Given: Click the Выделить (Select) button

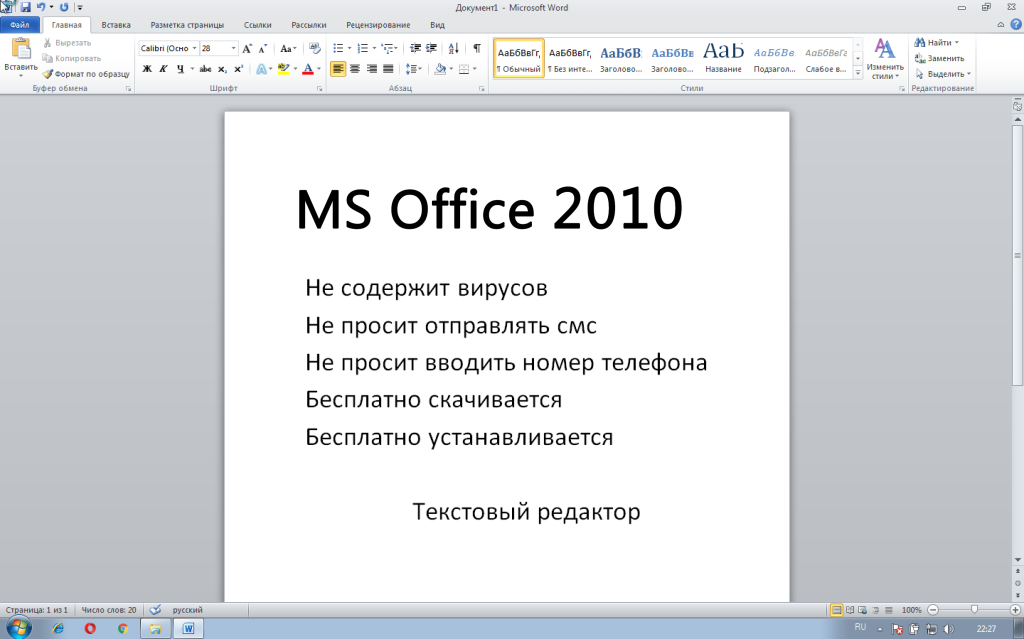Looking at the screenshot, I should [x=943, y=74].
